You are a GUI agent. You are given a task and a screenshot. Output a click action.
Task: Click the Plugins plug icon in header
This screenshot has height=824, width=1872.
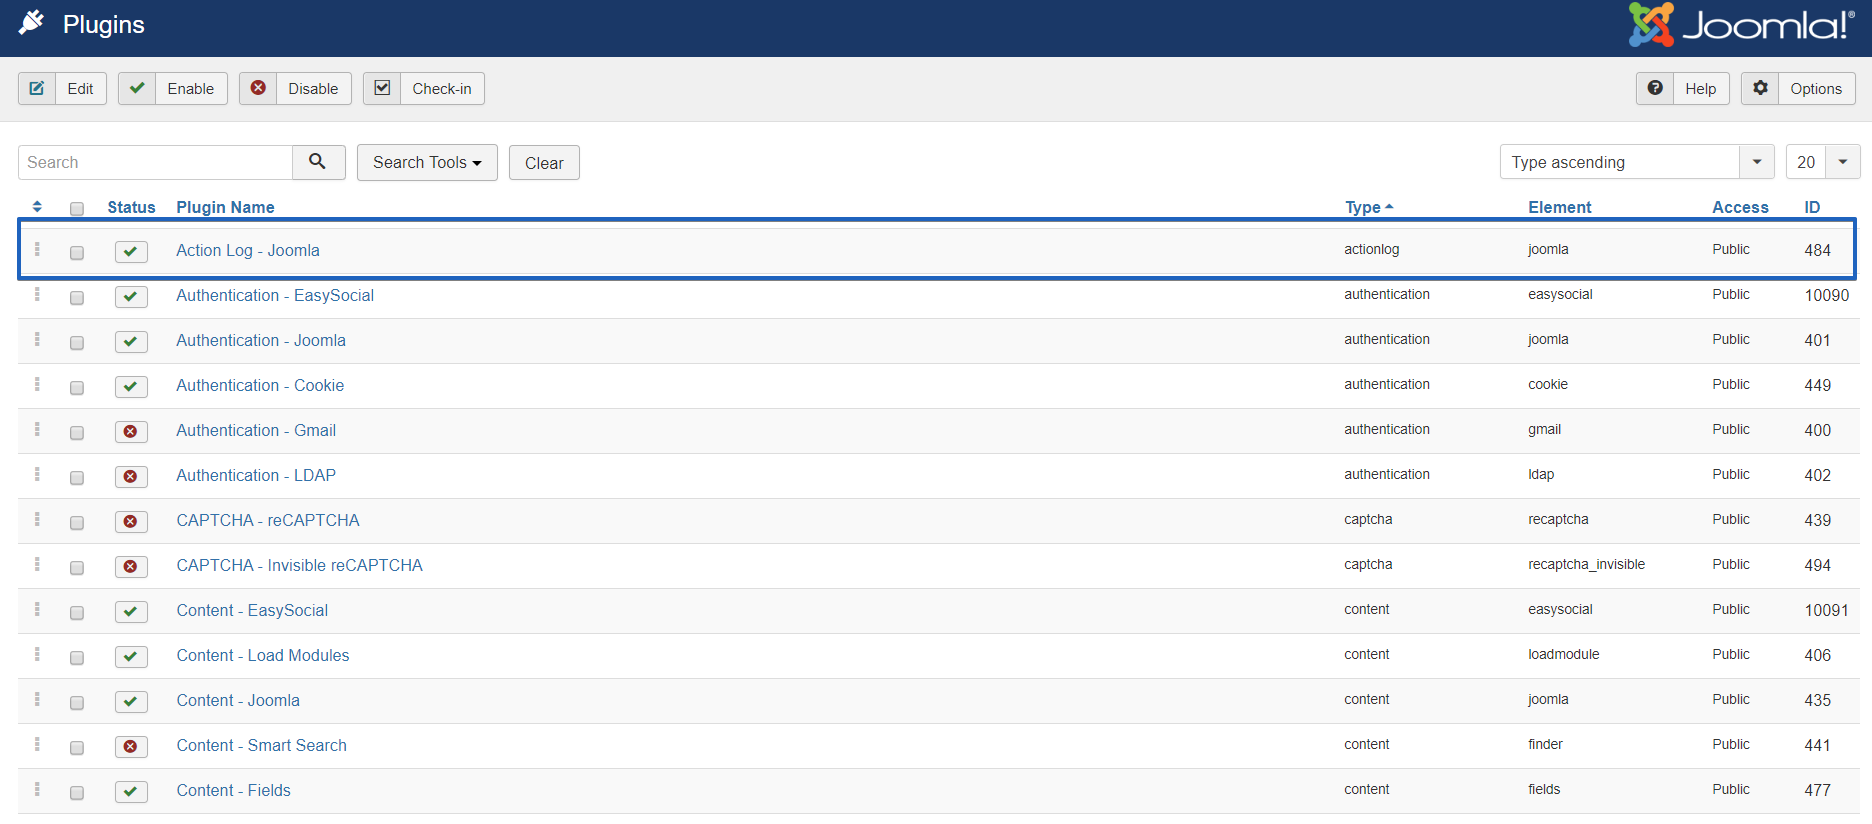32,23
